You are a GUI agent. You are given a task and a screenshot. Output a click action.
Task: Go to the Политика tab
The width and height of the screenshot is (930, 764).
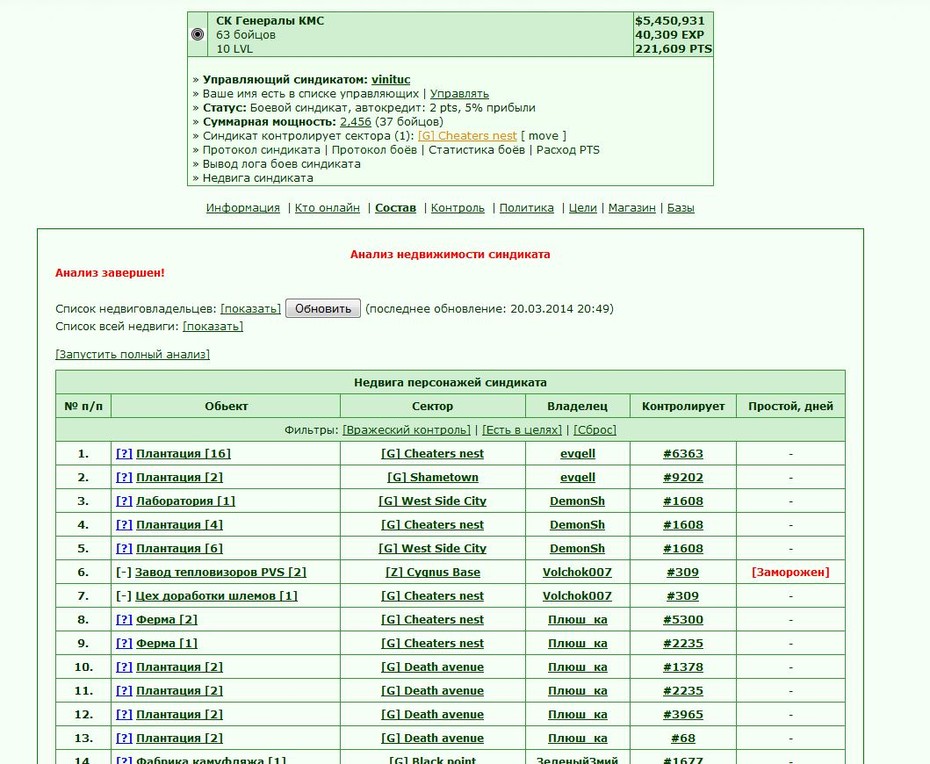click(x=527, y=208)
